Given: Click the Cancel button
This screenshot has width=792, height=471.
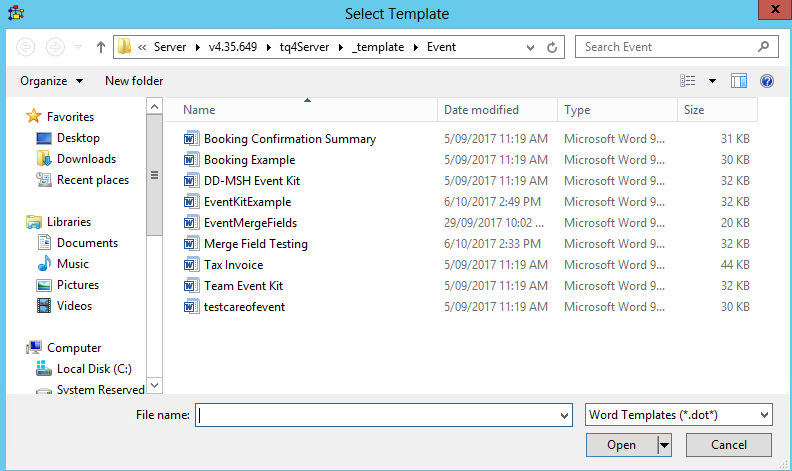Looking at the screenshot, I should click(729, 445).
